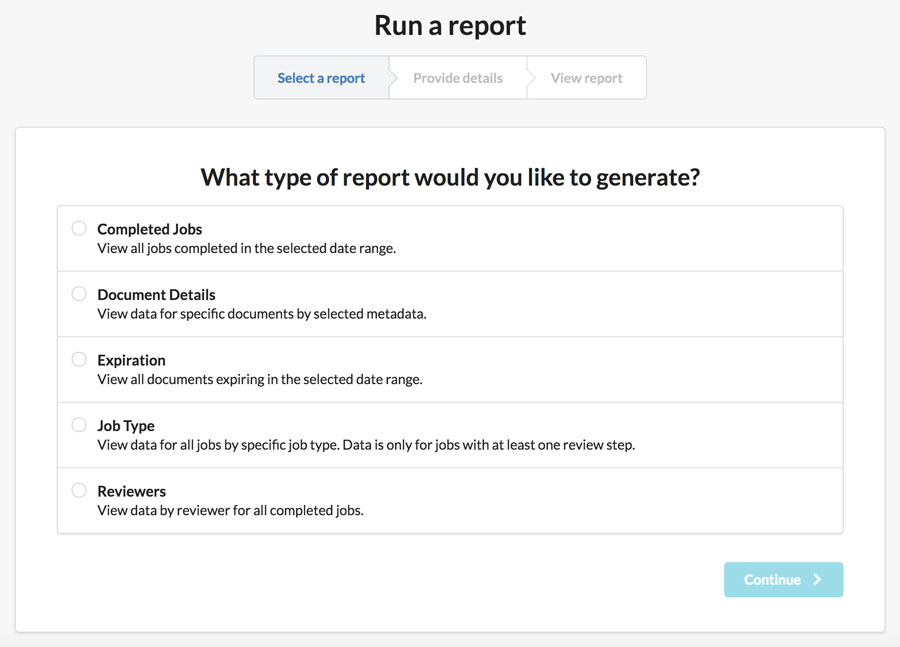
Task: Click 'View all documents expiring in the selected date range.'
Action: coord(260,379)
